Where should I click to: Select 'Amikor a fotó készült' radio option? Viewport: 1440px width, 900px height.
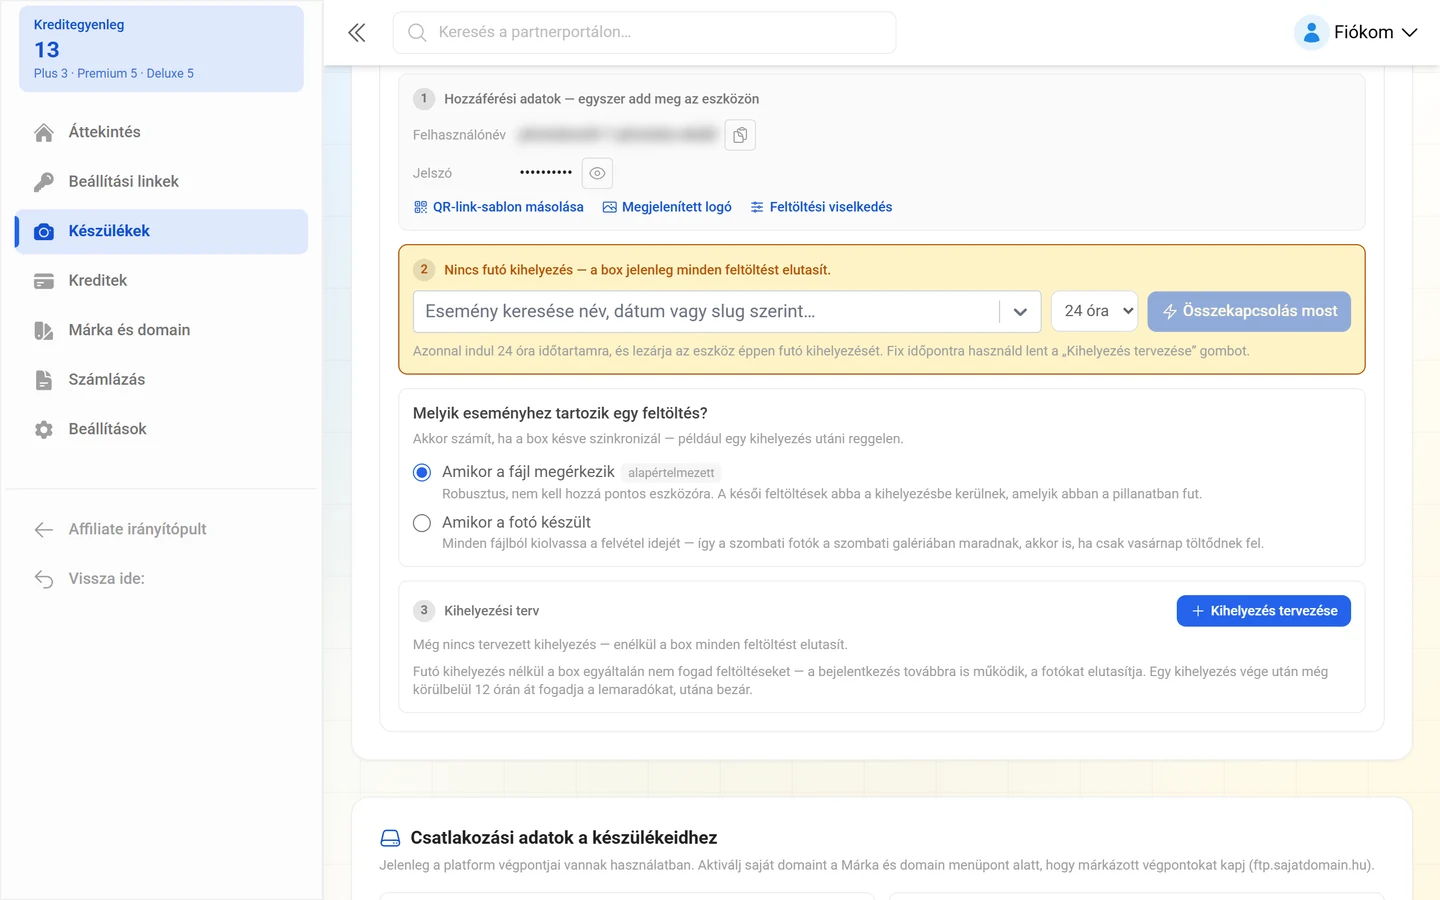pyautogui.click(x=422, y=523)
